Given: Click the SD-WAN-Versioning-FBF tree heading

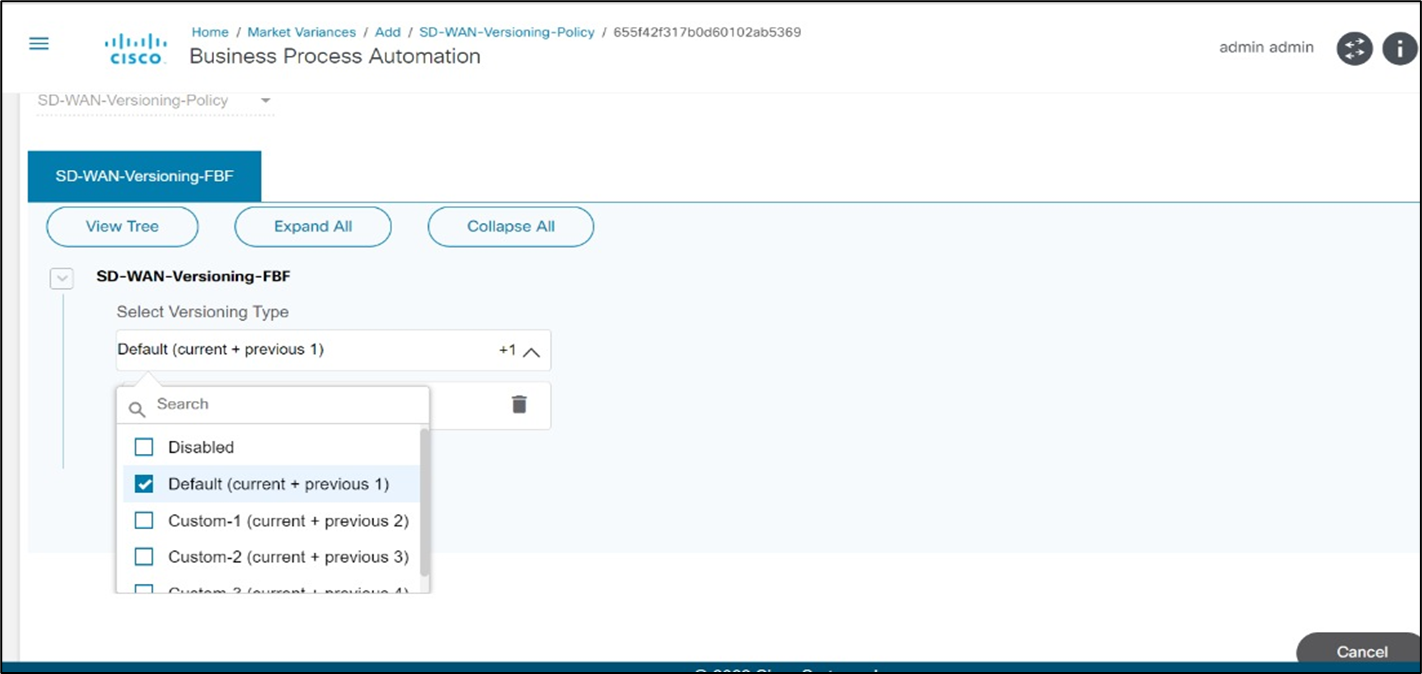Looking at the screenshot, I should tap(193, 276).
